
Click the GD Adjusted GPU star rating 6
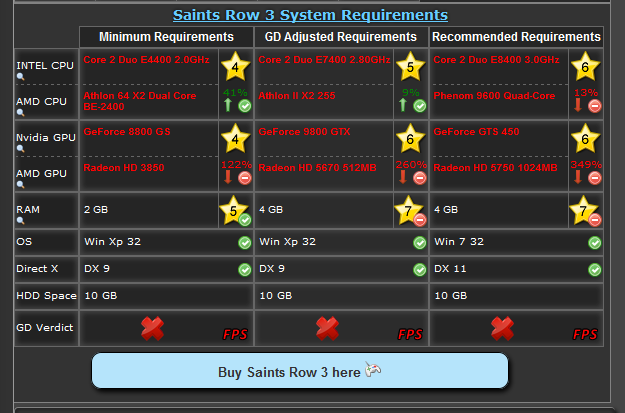point(410,138)
